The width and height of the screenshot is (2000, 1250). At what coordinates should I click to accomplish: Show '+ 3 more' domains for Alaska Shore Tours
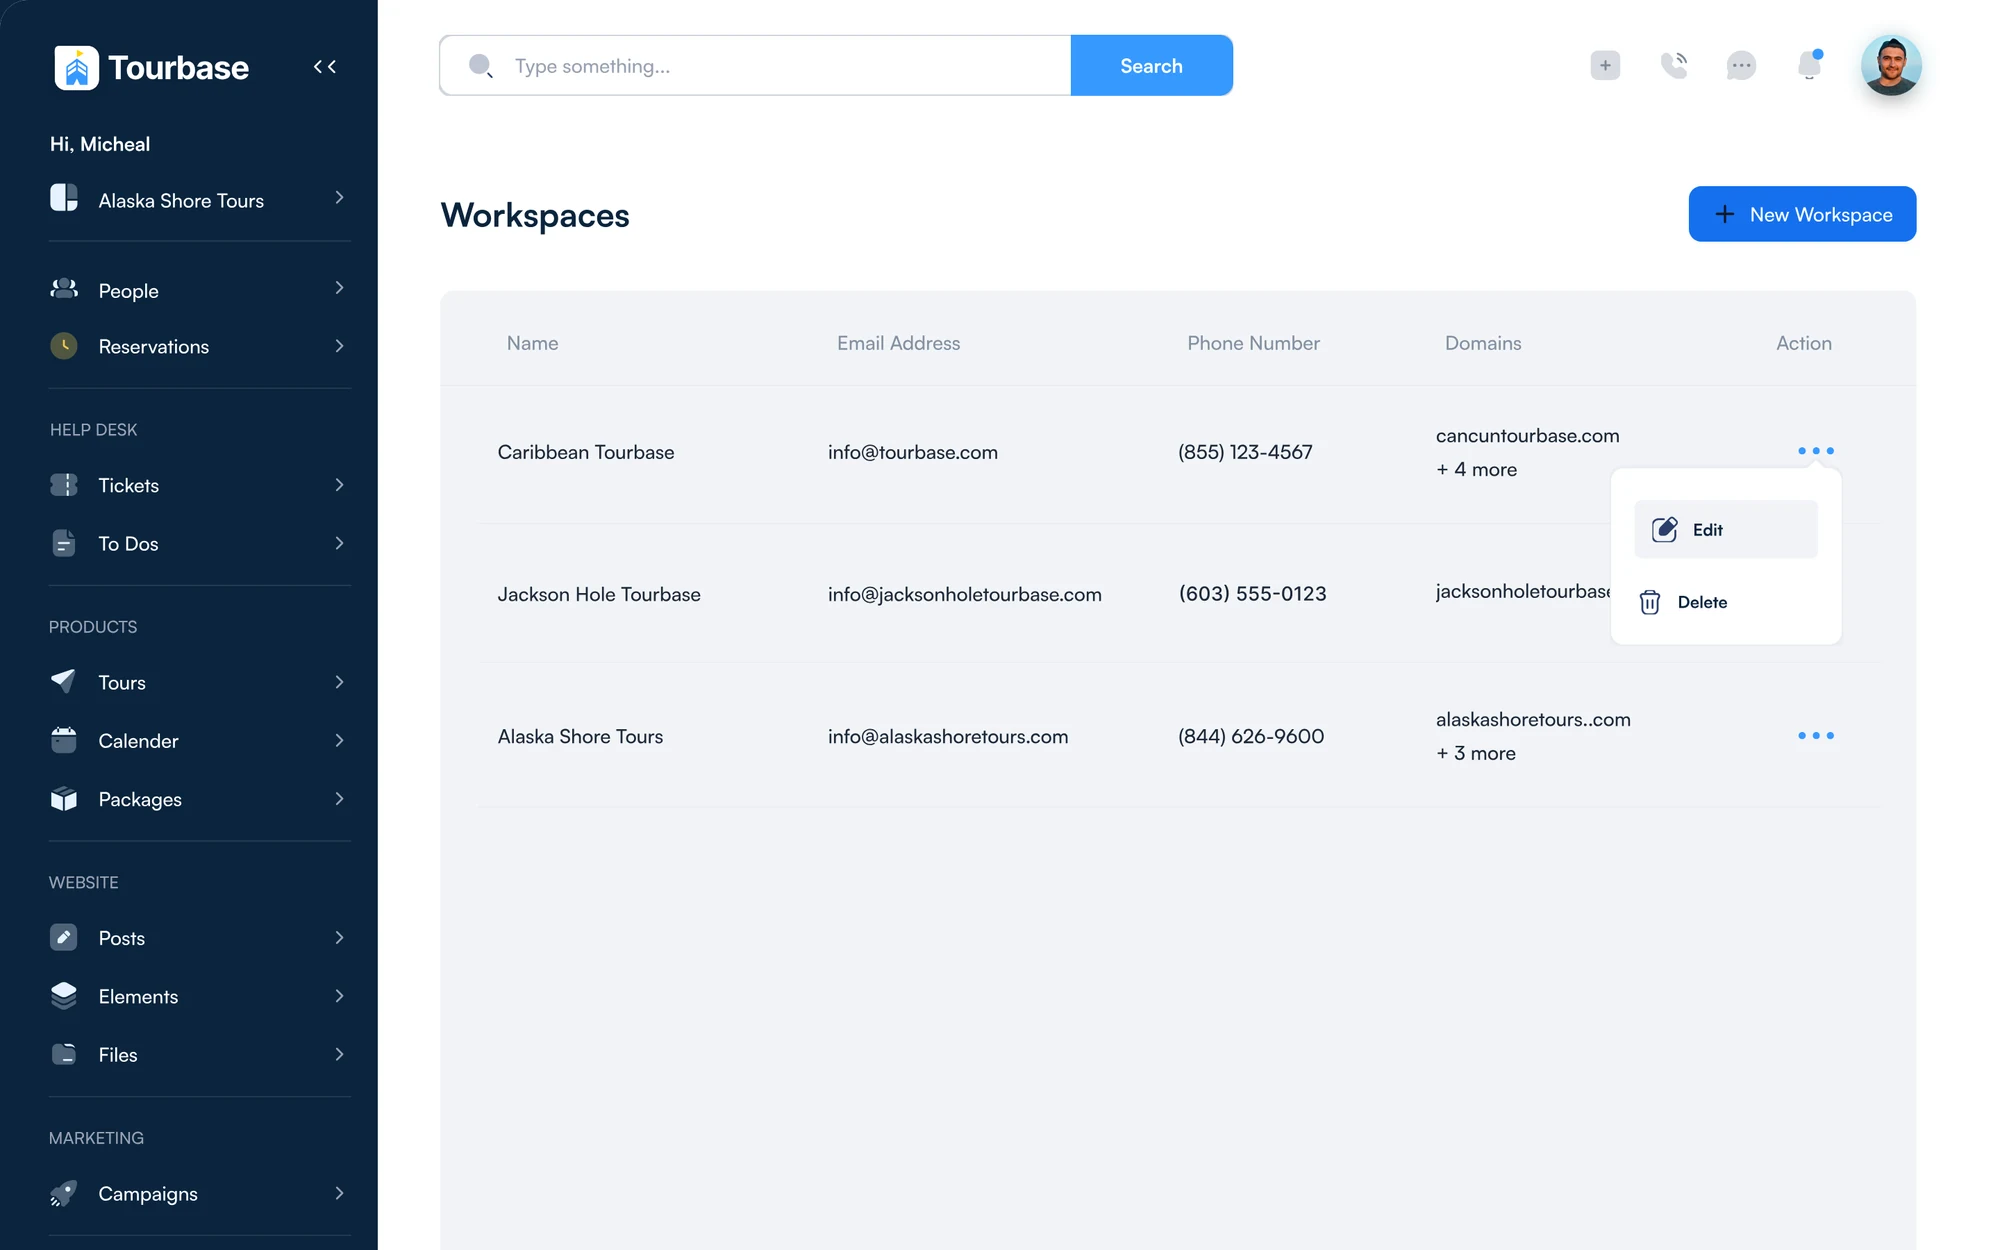pyautogui.click(x=1476, y=753)
